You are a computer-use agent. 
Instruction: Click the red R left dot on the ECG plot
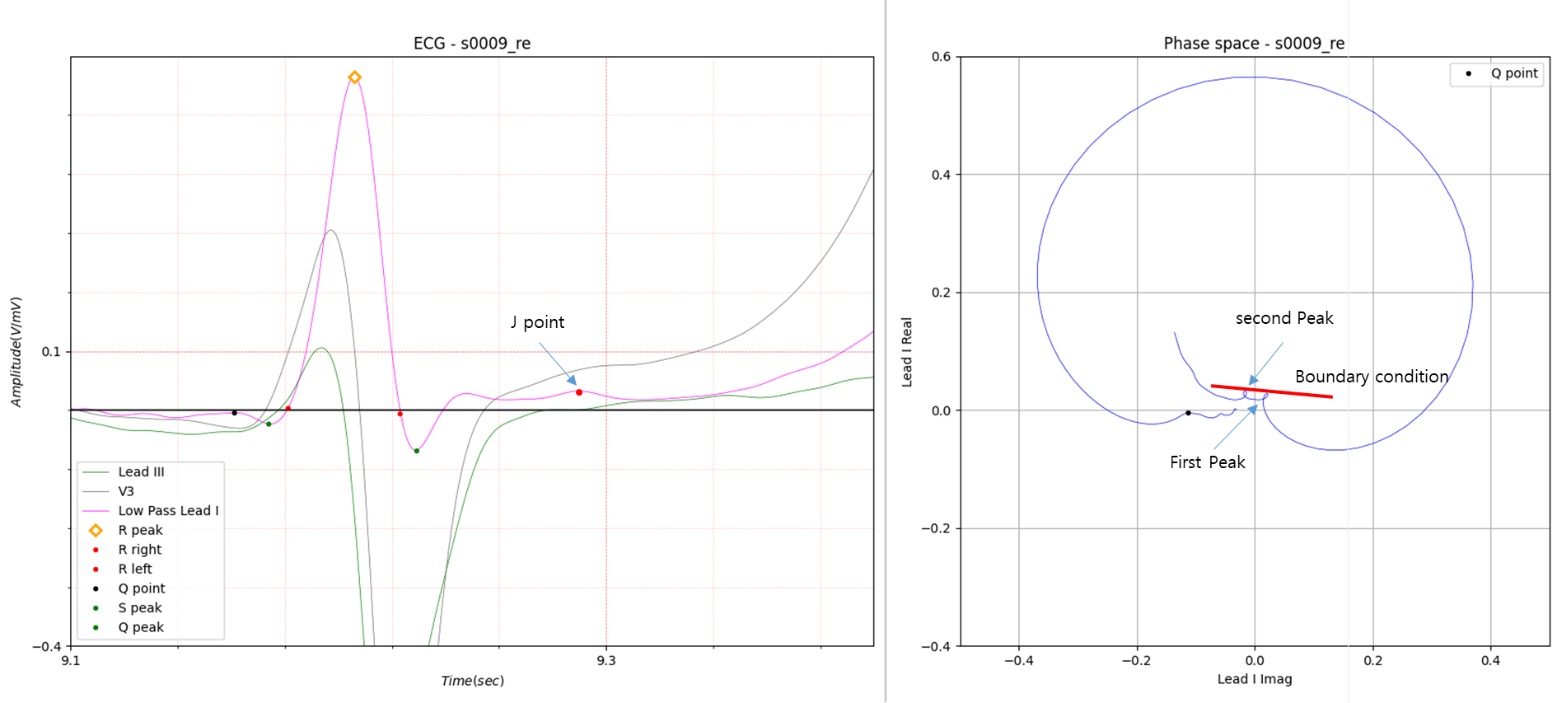click(288, 408)
